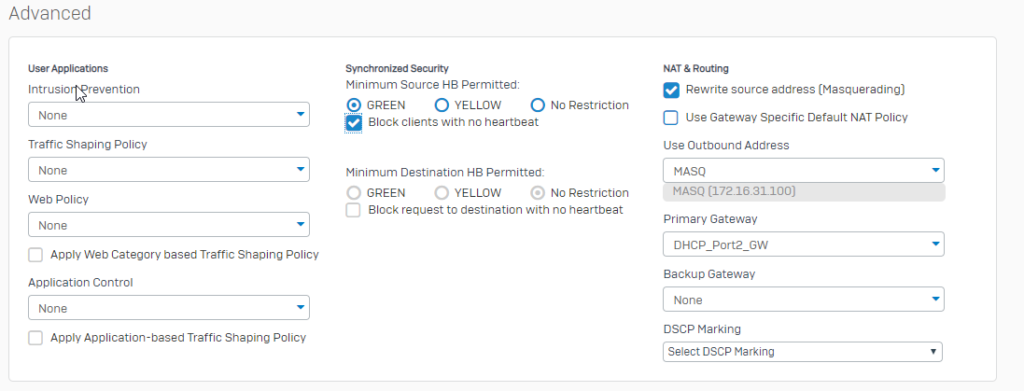This screenshot has height=391, width=1024.
Task: Choose No Restriction for Minimum Source HB
Action: click(x=537, y=105)
